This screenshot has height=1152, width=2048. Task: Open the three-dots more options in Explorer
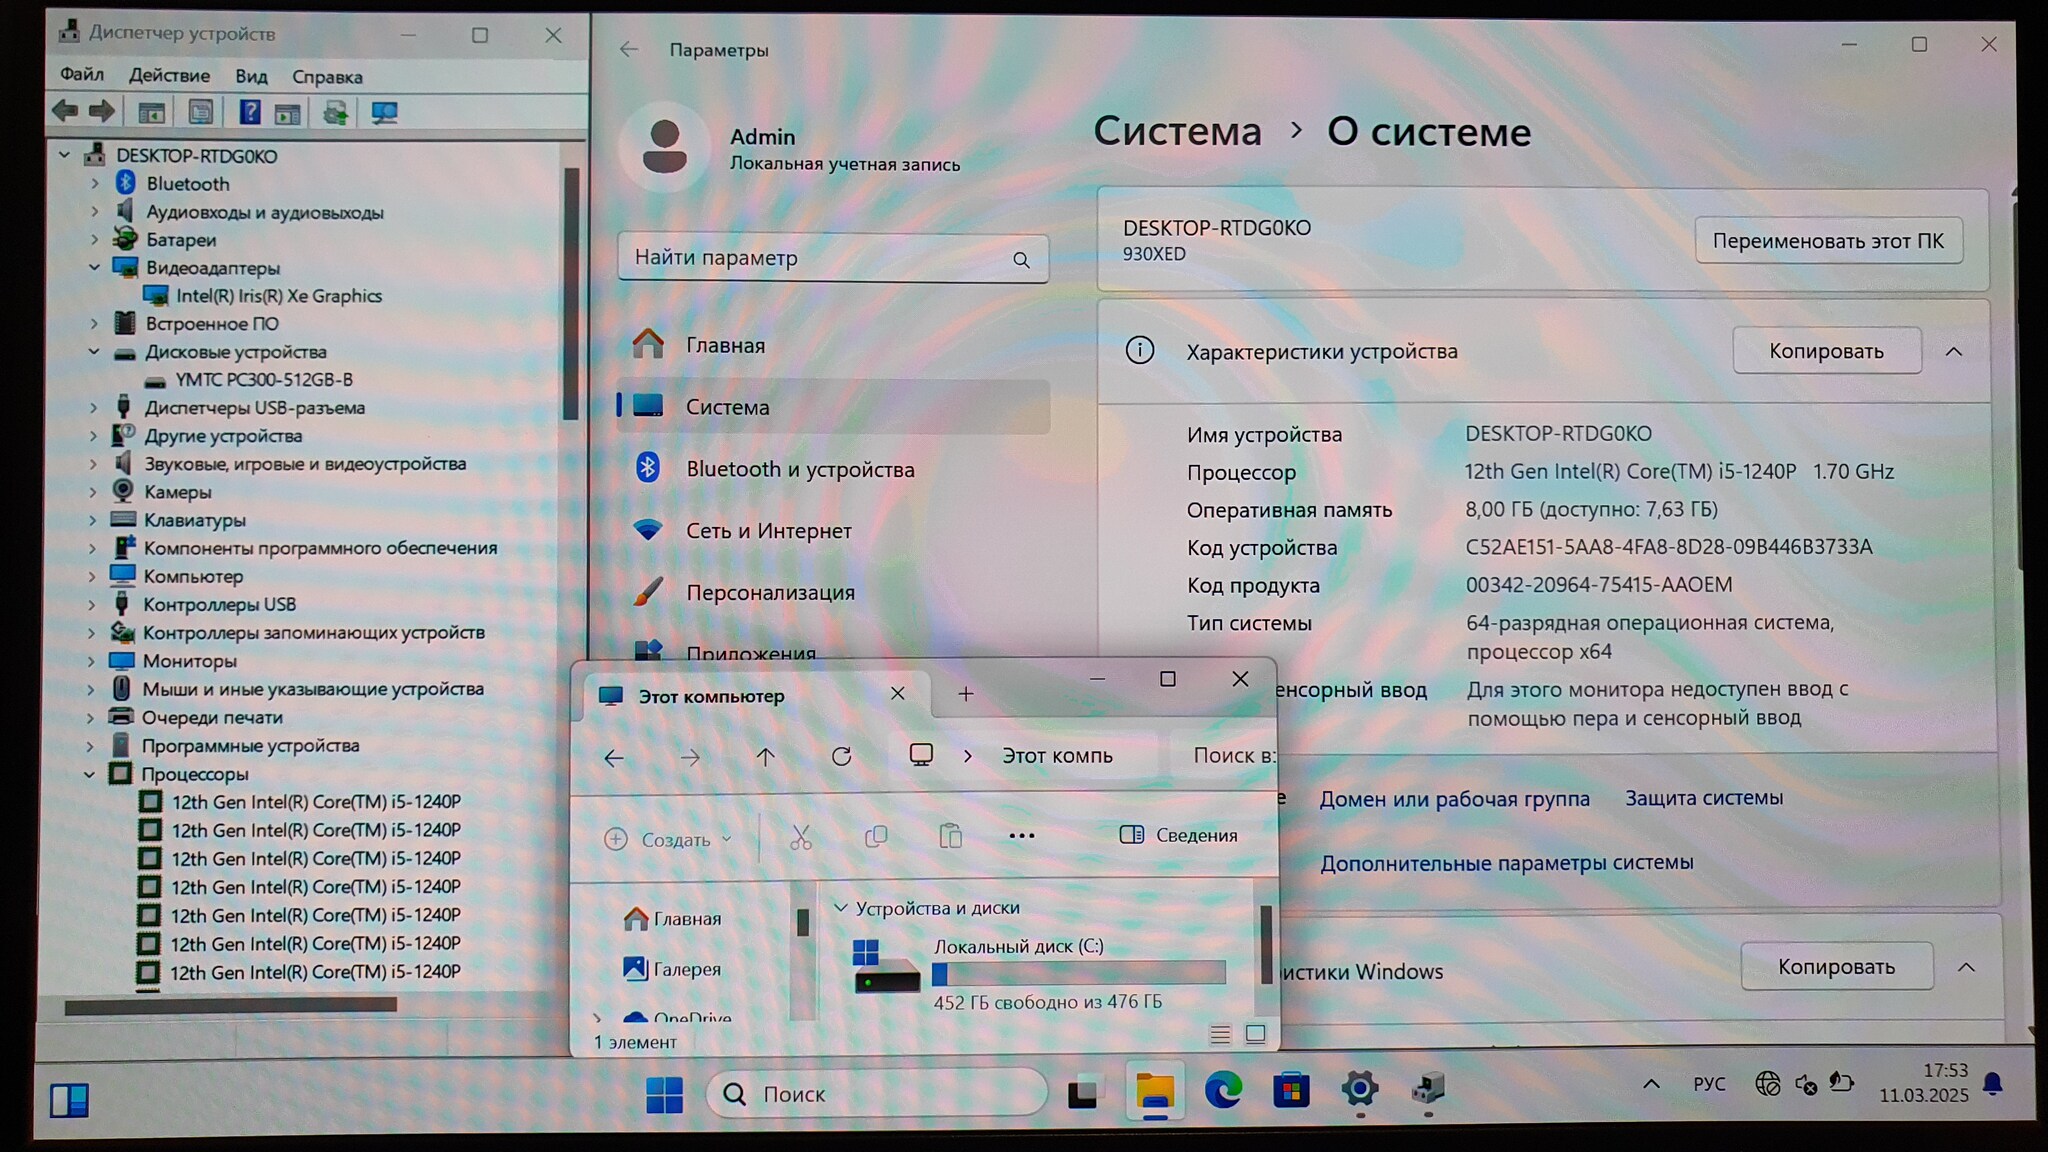(1021, 836)
